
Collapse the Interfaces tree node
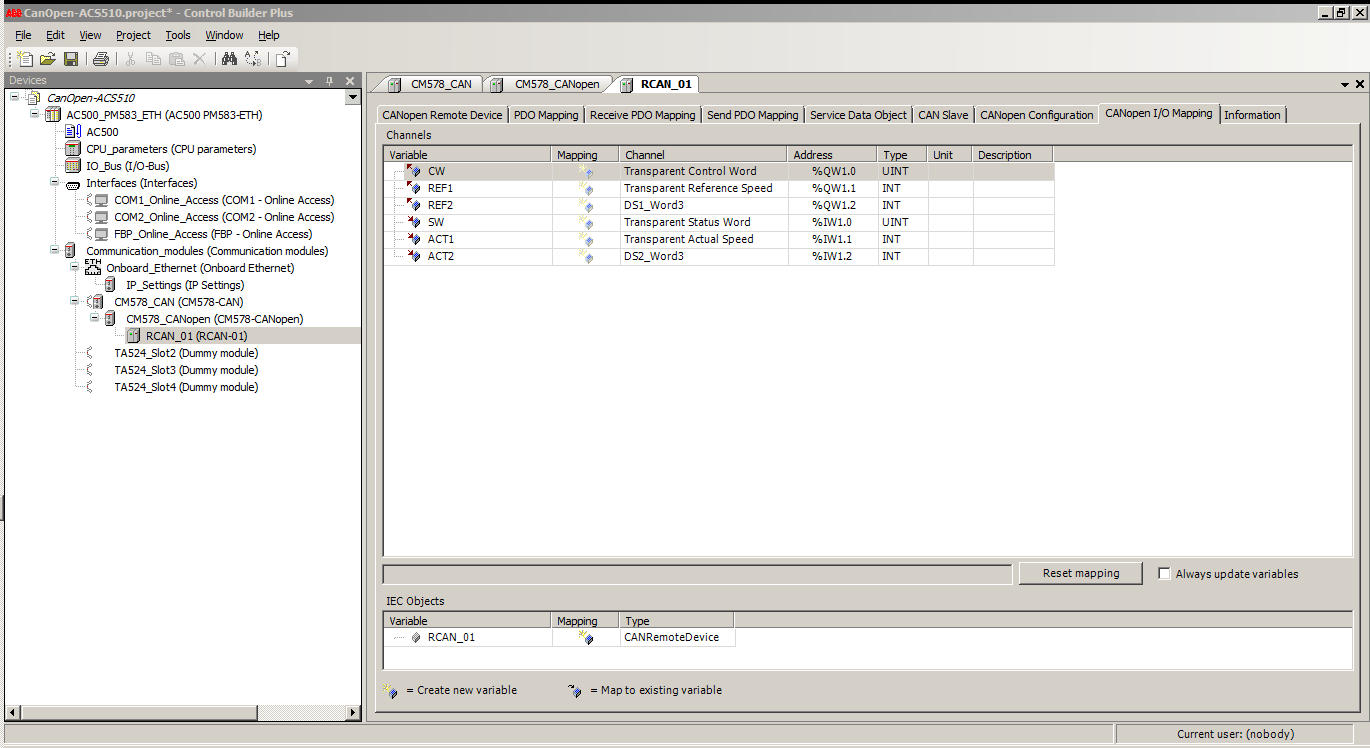(54, 183)
